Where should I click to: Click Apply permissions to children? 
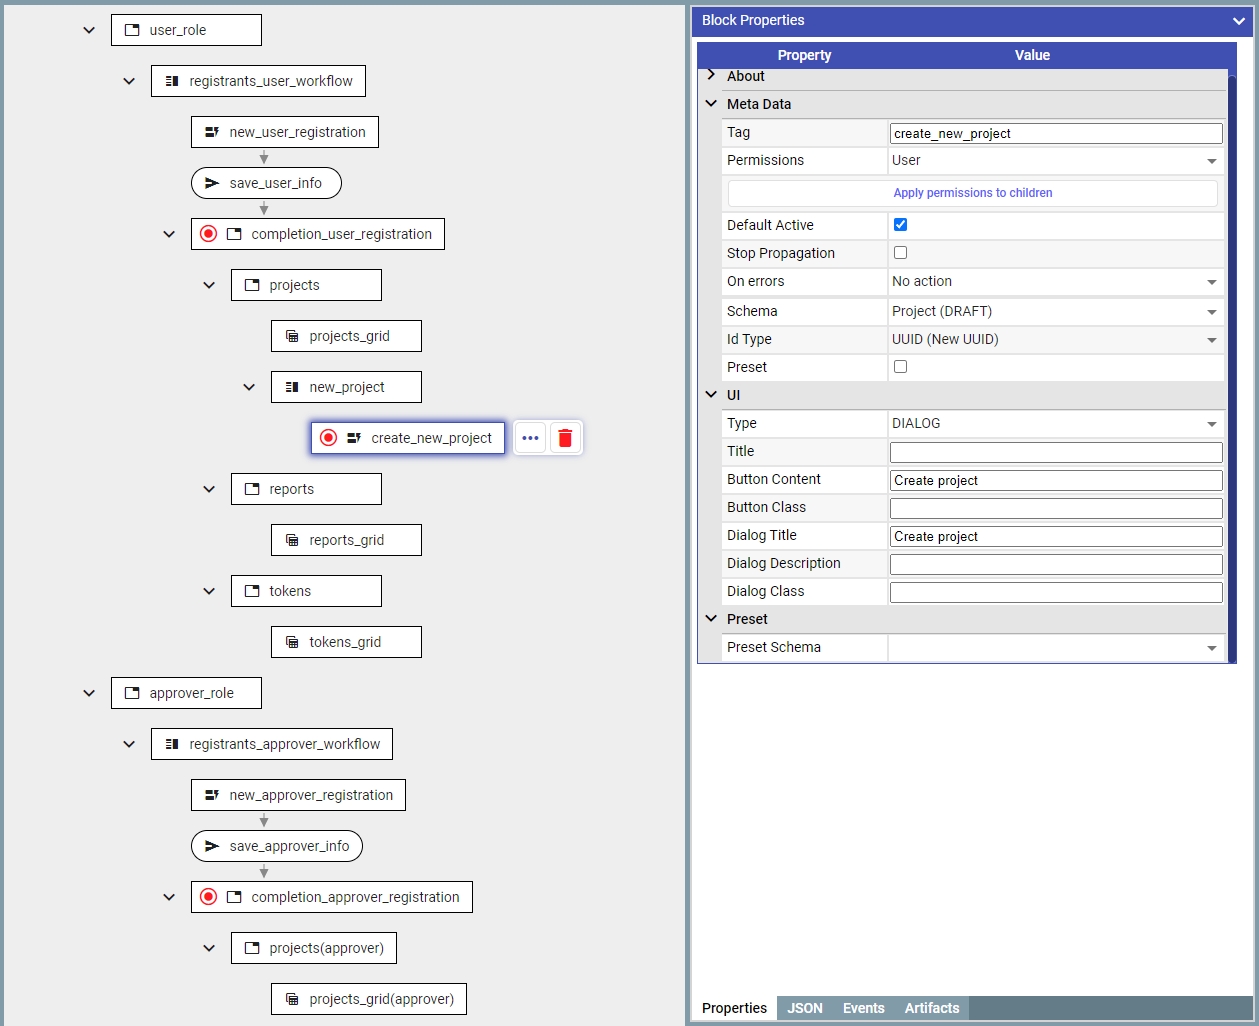(x=972, y=193)
